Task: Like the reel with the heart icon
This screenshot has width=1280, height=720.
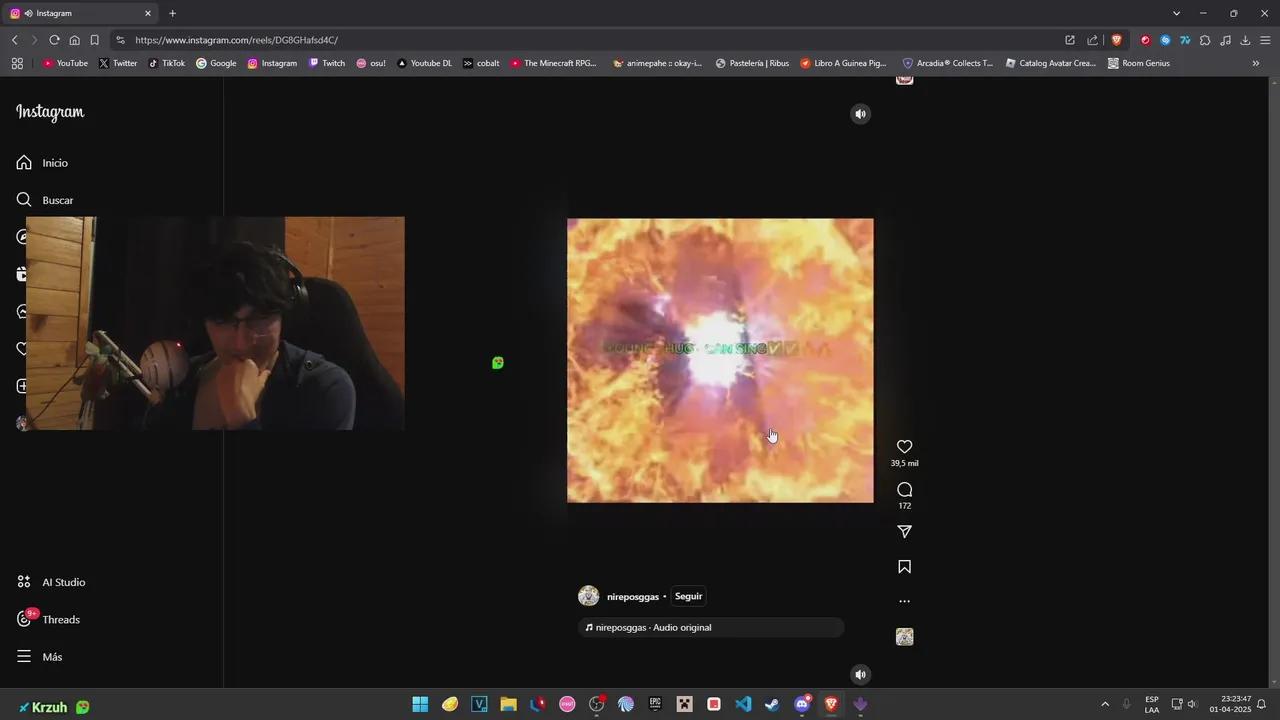Action: point(904,447)
